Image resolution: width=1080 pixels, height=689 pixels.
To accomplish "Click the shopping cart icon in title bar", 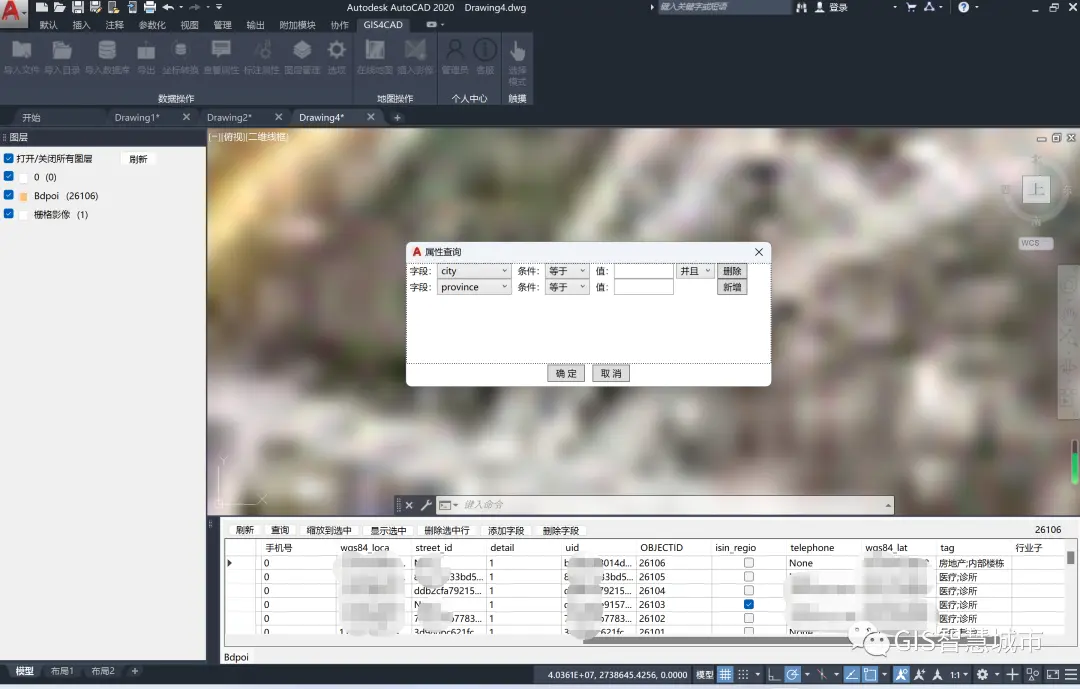I will (x=911, y=7).
